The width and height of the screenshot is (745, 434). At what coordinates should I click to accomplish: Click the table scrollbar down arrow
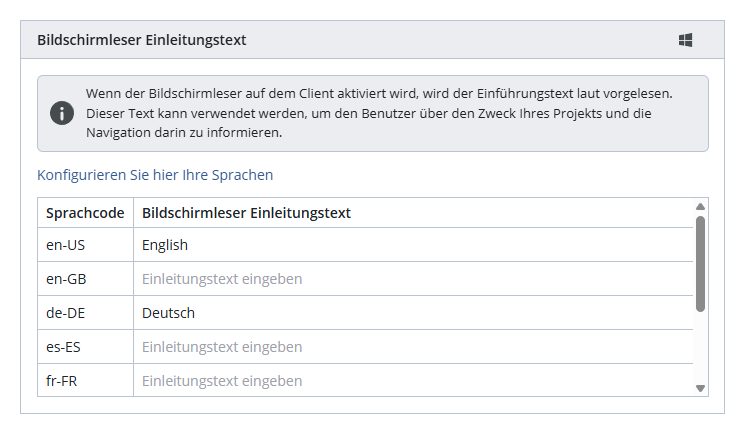700,388
